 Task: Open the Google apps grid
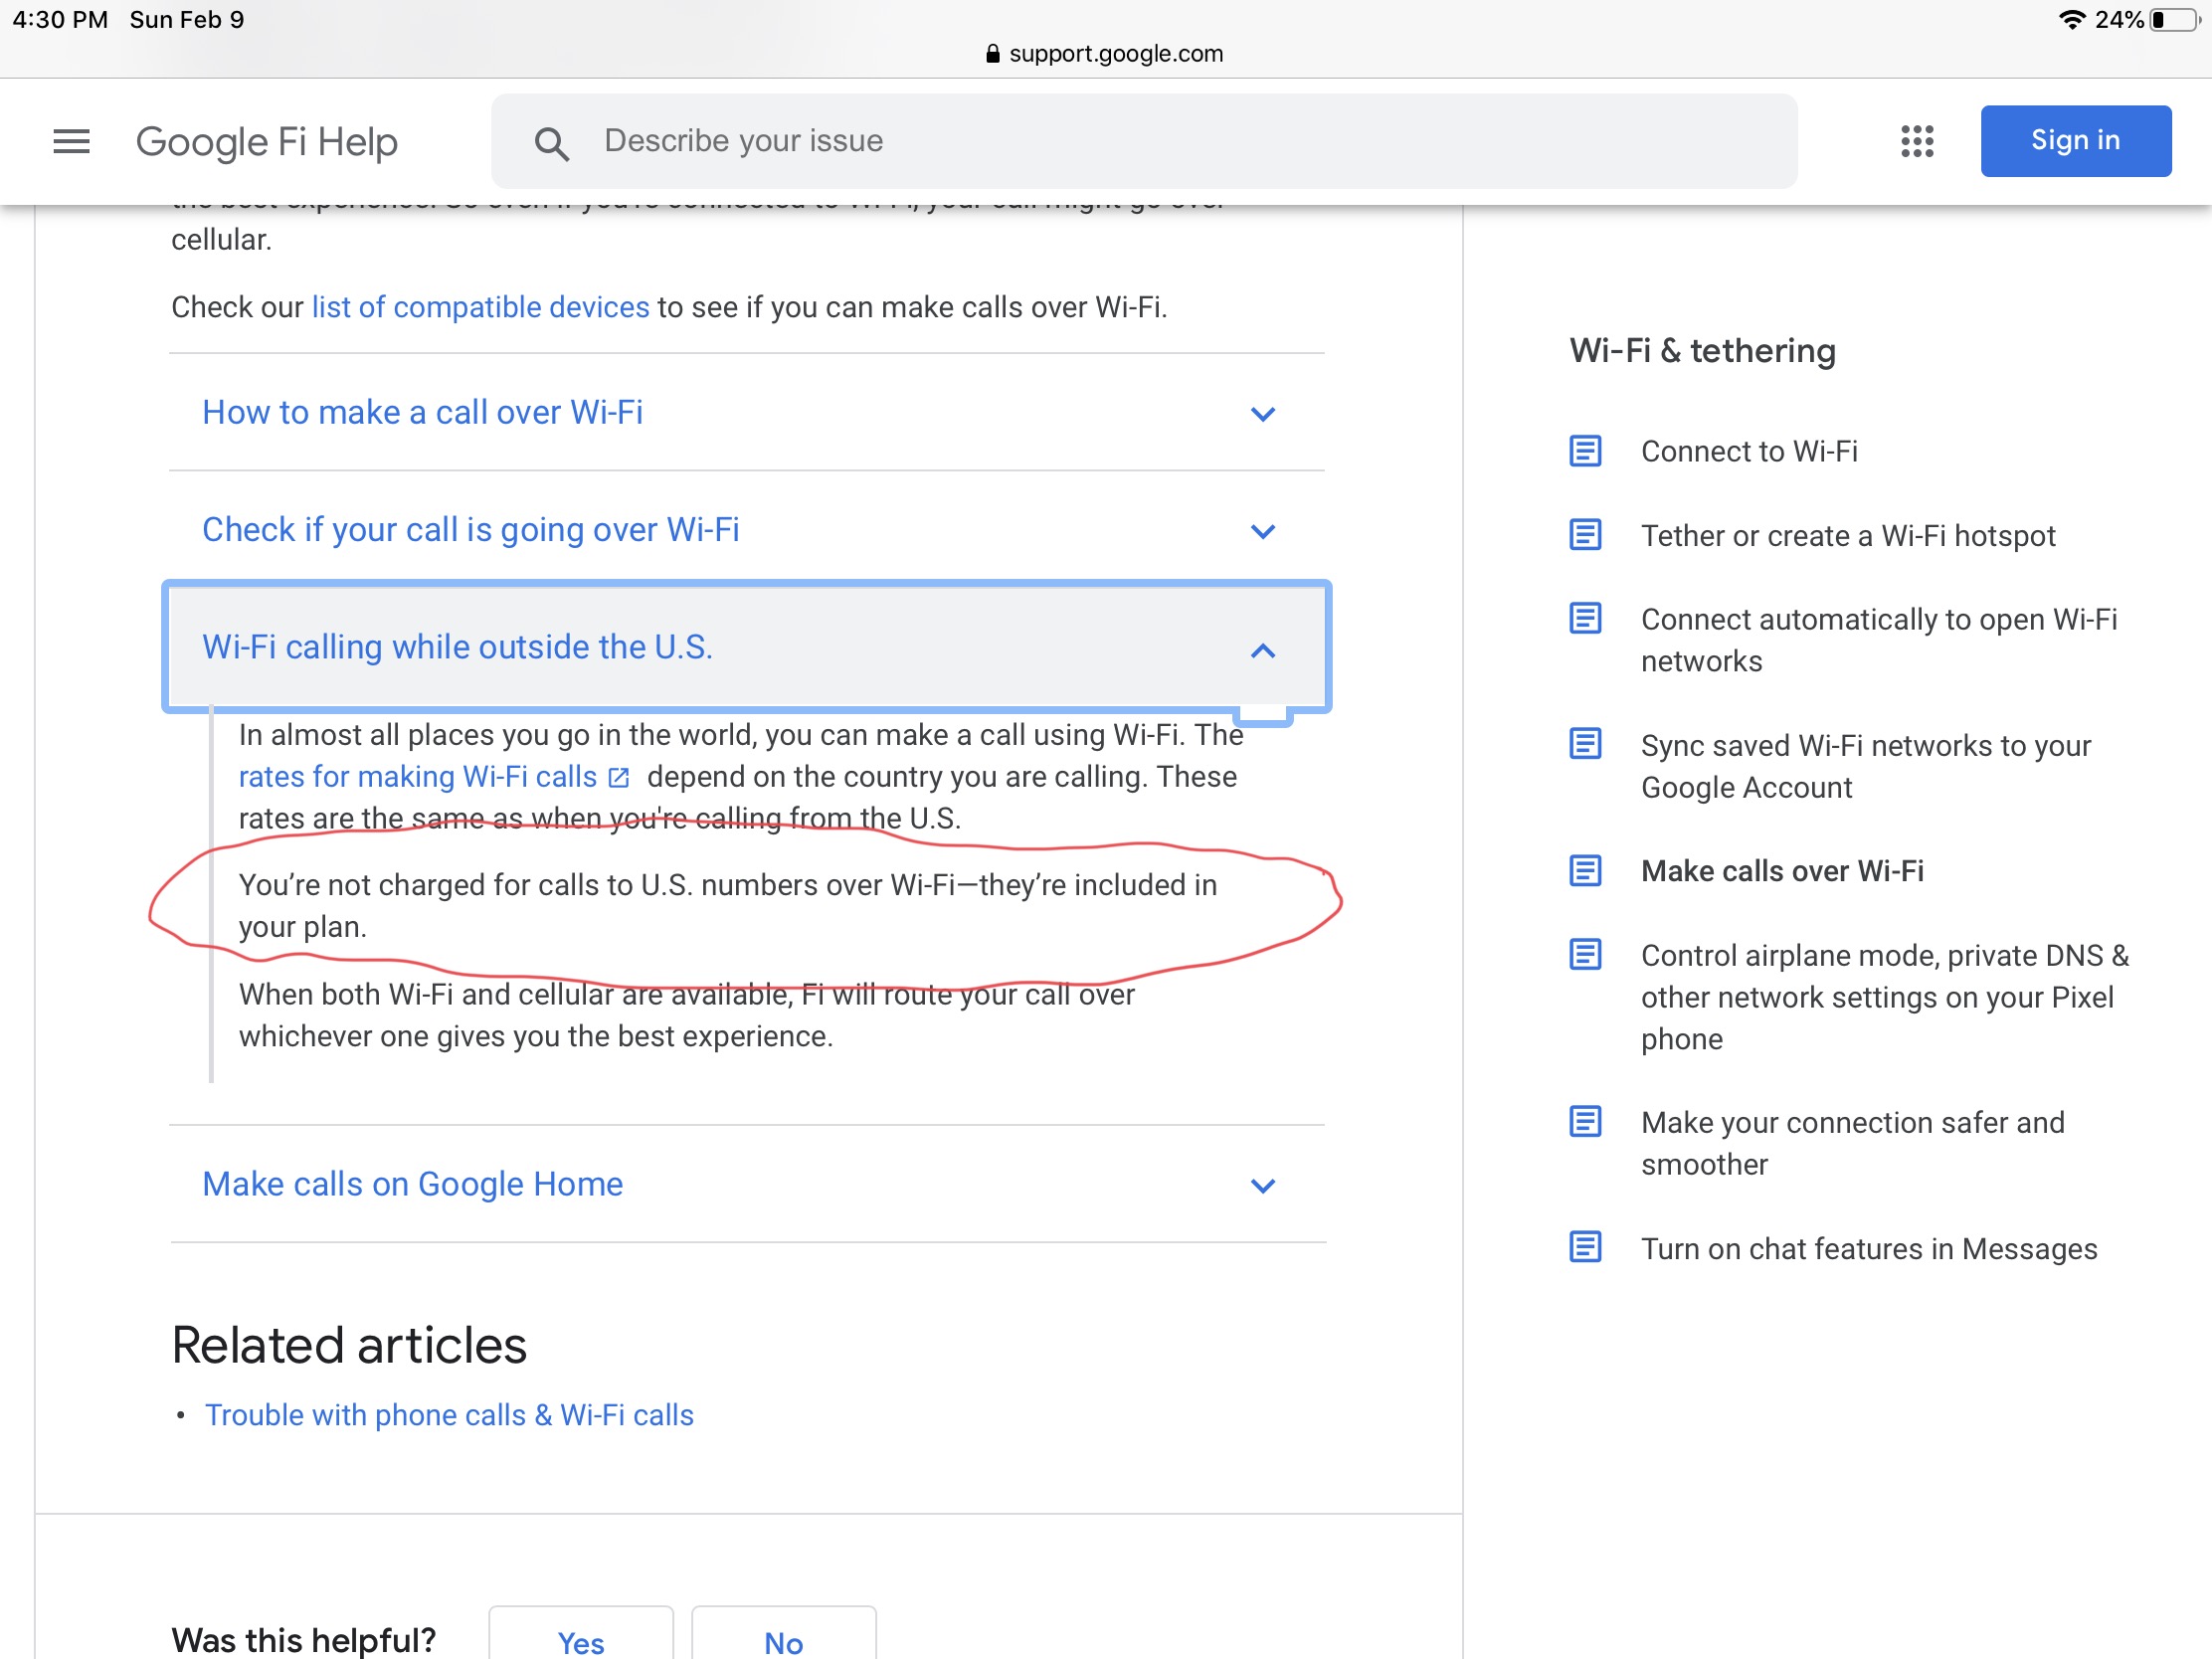click(1916, 141)
